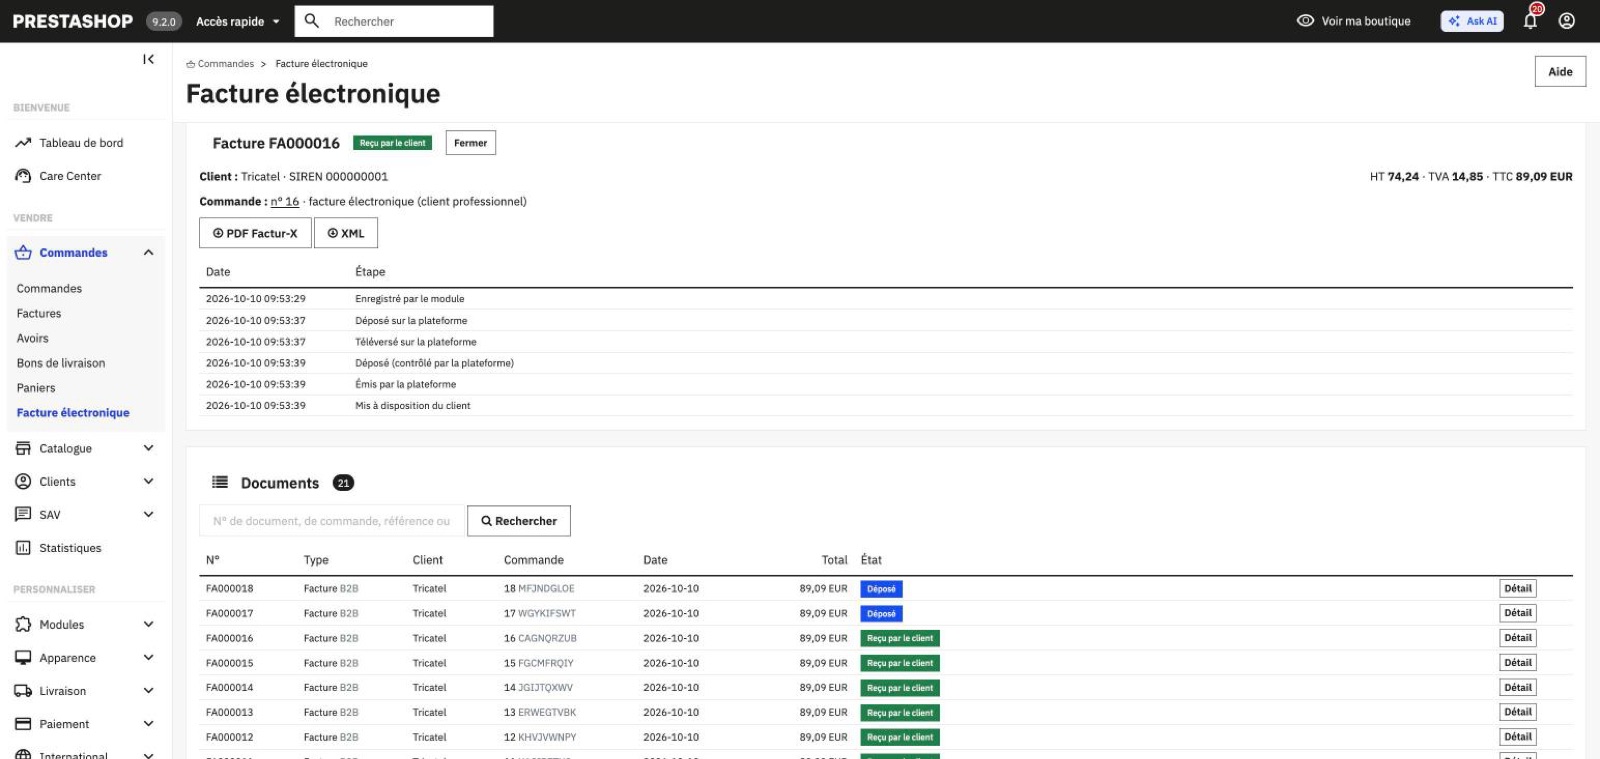View shop via Voir ma boutique
The height and width of the screenshot is (759, 1600).
[x=1353, y=21]
